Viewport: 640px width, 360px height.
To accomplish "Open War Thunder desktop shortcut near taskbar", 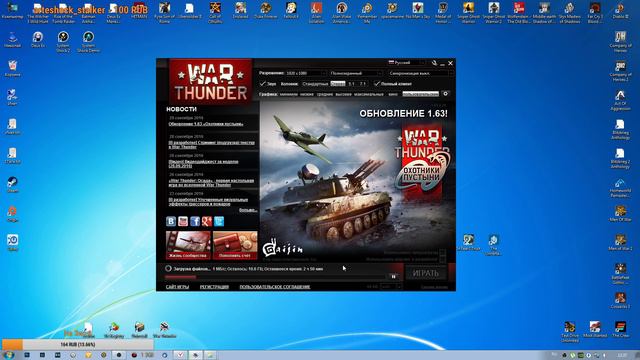I will point(164,330).
